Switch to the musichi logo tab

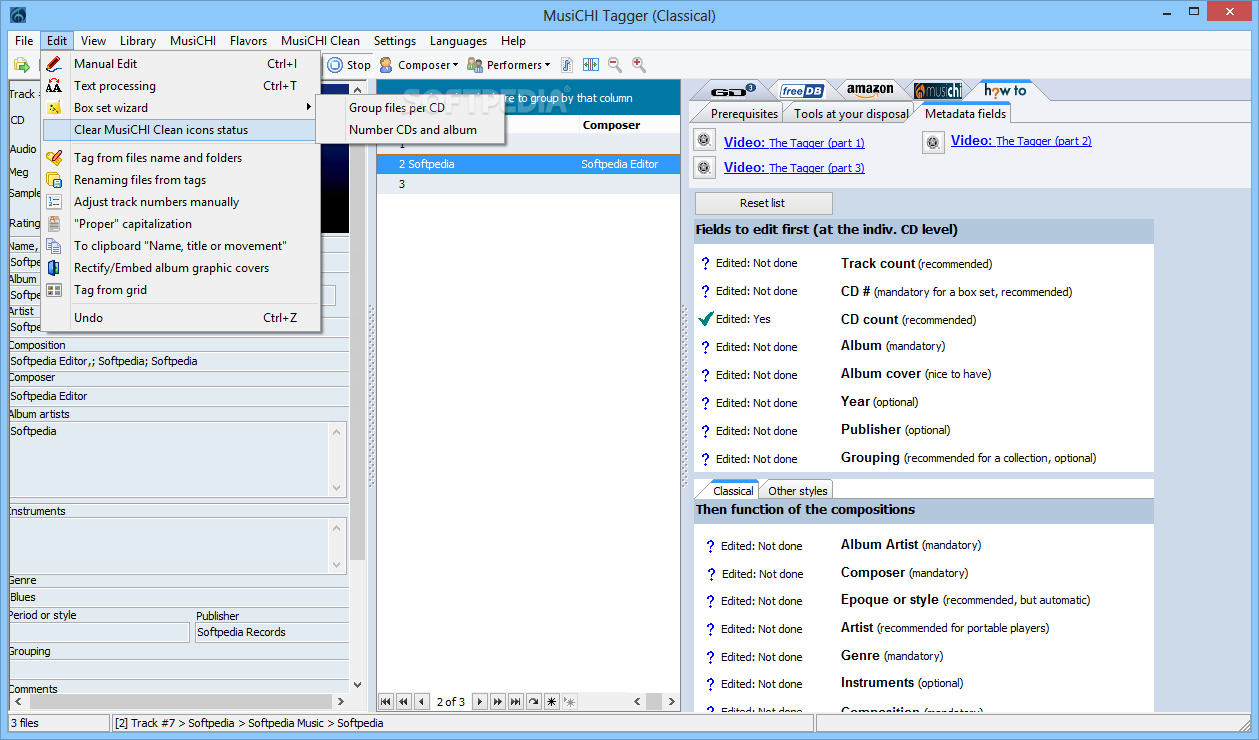937,90
